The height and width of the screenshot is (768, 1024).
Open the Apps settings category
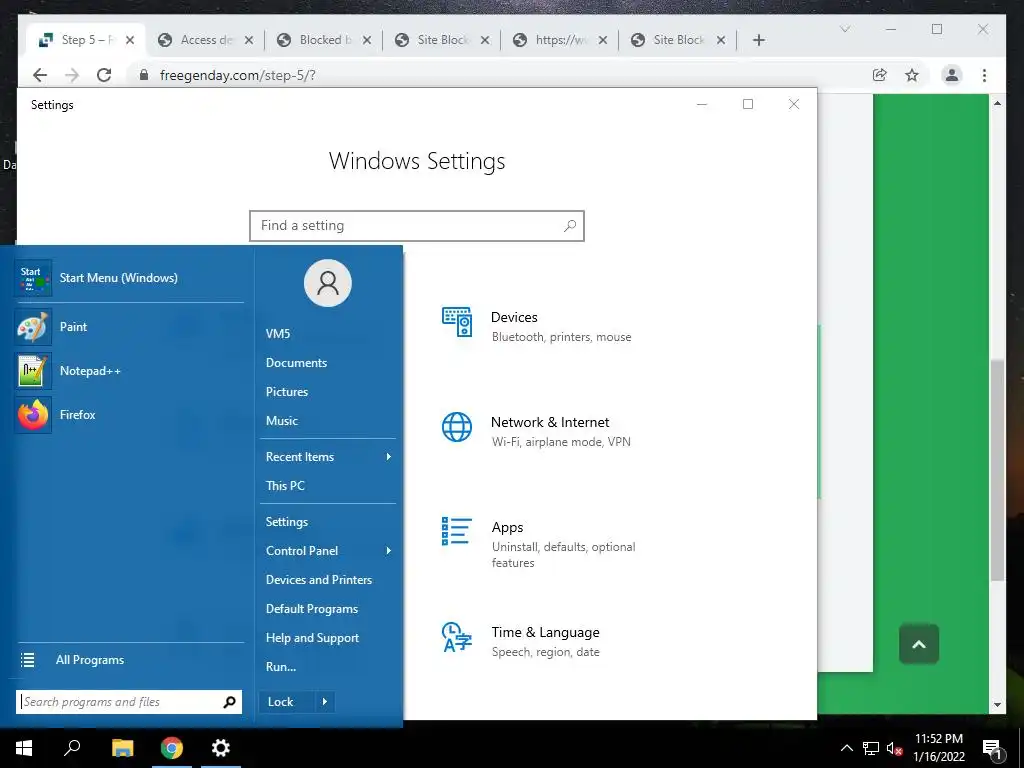pyautogui.click(x=537, y=543)
